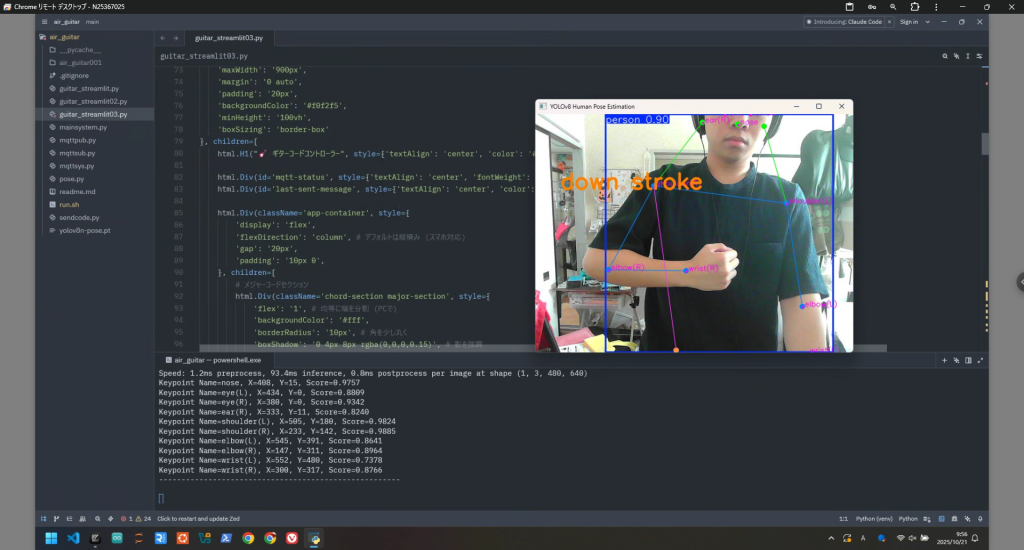Open buffer search in editor toolbar
1024x550 pixels.
(x=943, y=56)
